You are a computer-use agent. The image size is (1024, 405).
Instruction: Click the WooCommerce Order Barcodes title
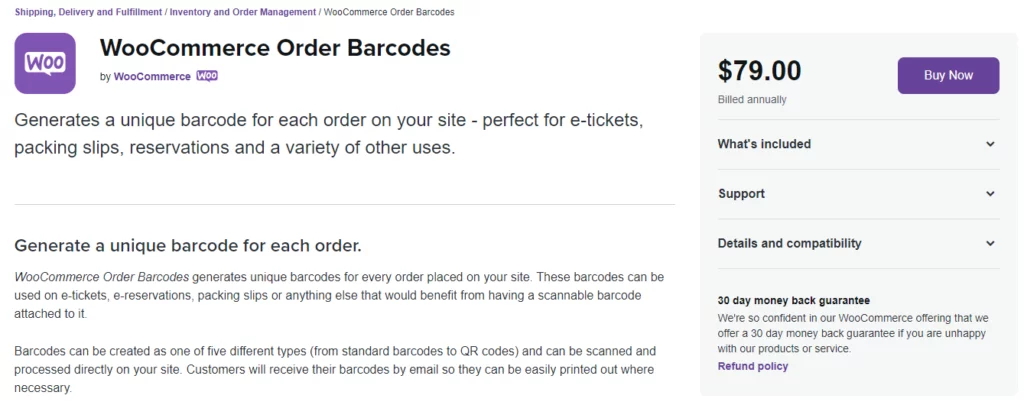pyautogui.click(x=275, y=48)
